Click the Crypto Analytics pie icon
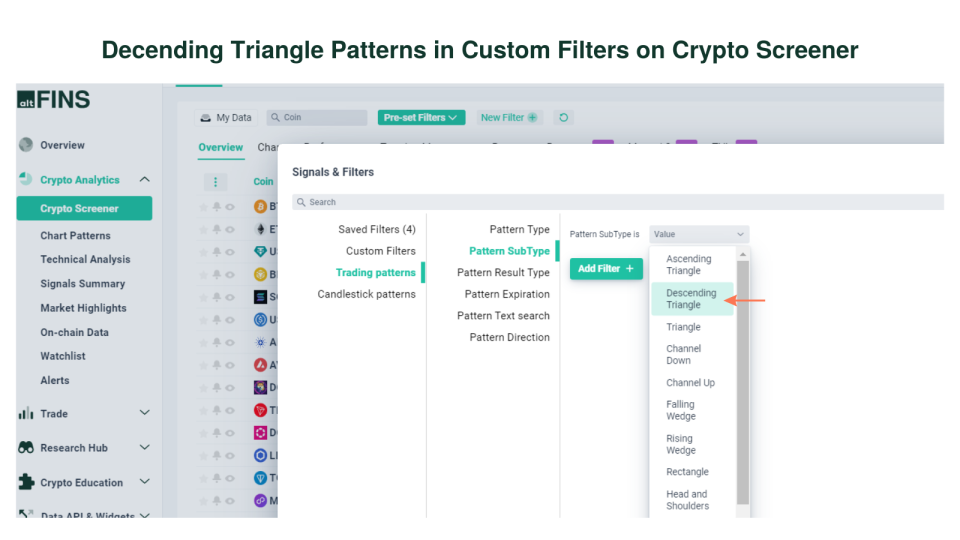The width and height of the screenshot is (960, 540). click(x=26, y=180)
